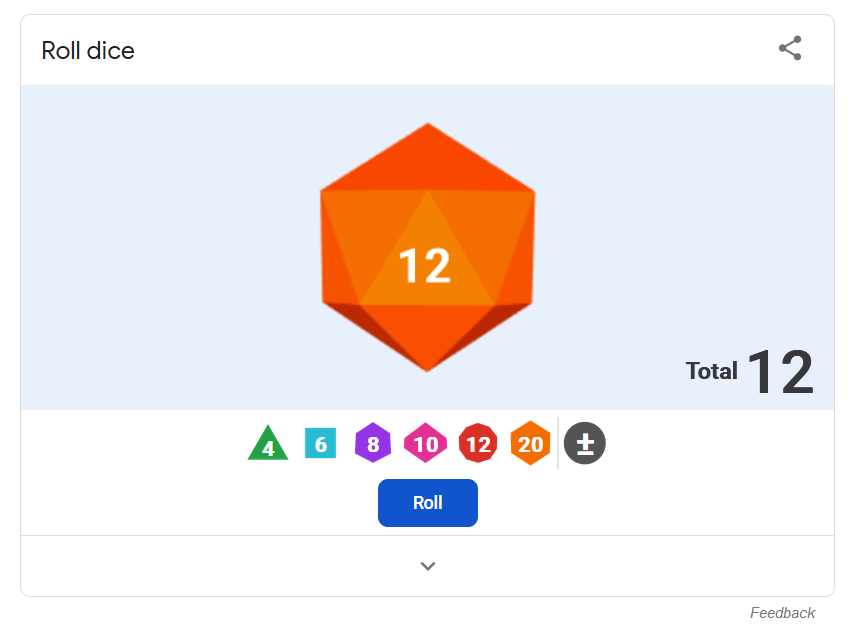Click the share icon in the header
This screenshot has height=642, width=856.
click(x=789, y=48)
